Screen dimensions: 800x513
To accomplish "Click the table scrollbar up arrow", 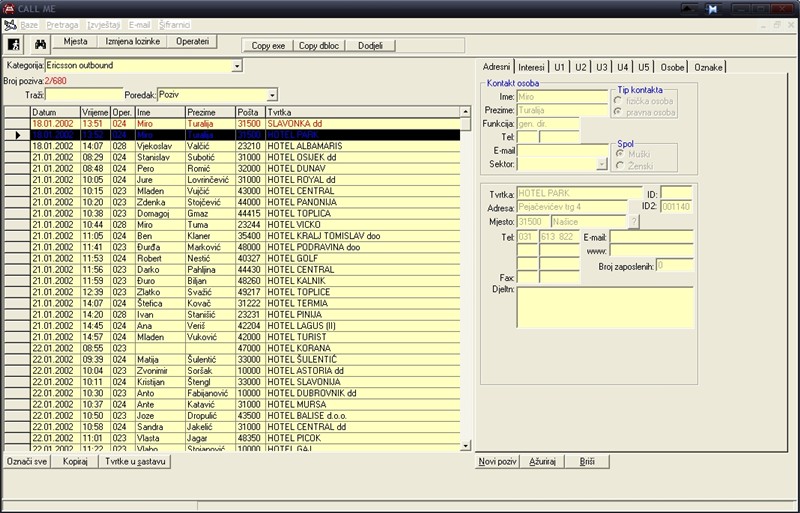I will pos(465,112).
